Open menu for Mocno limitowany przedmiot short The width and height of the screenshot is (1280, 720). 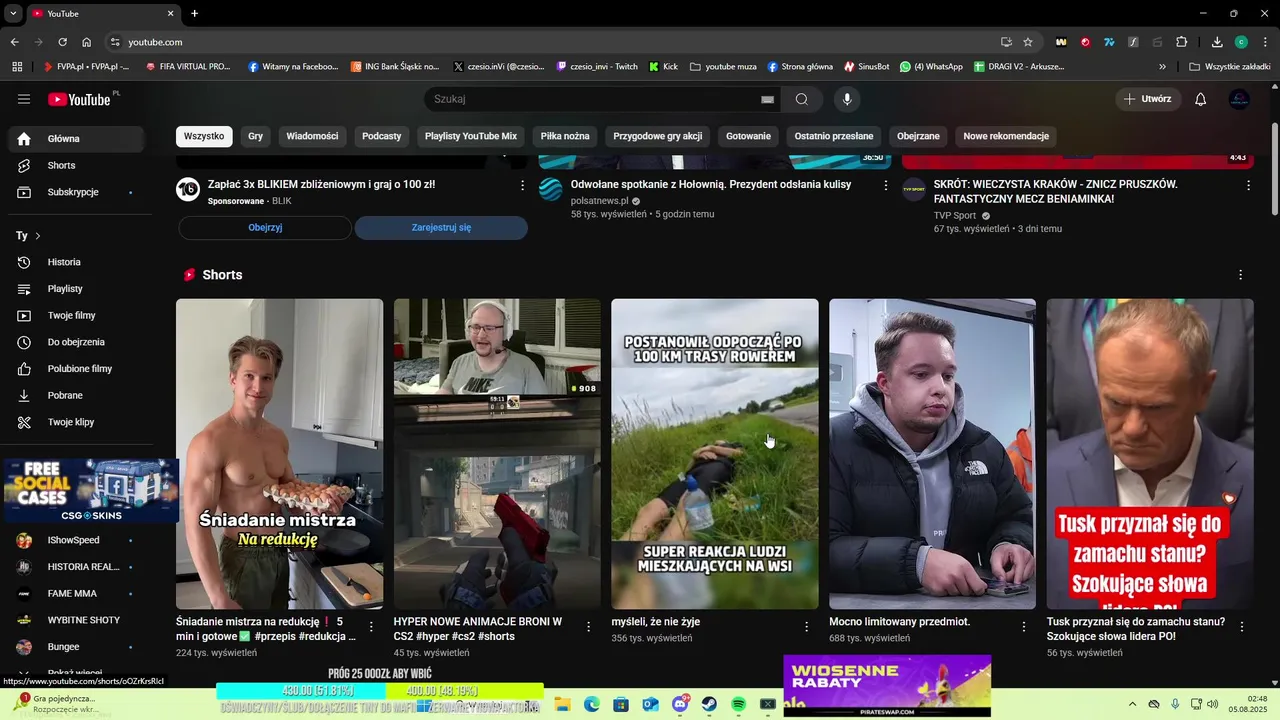[1024, 627]
